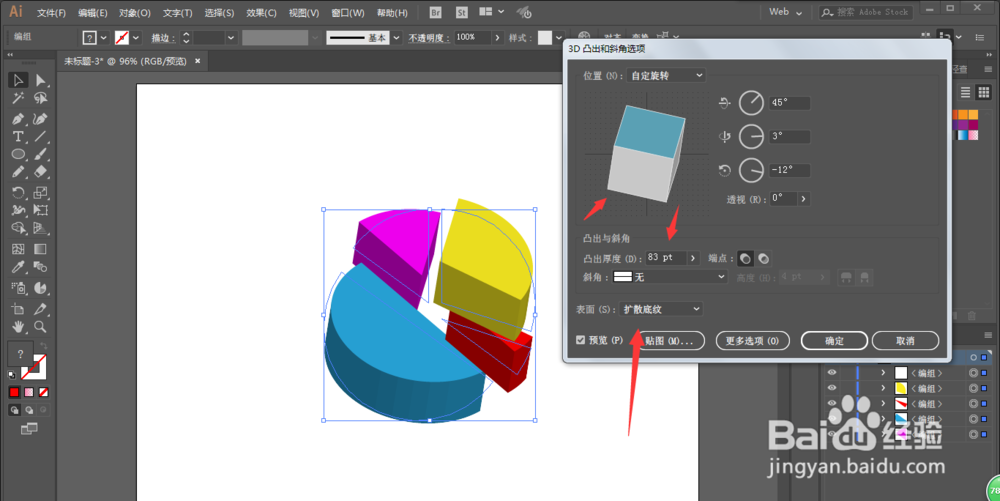Select the Free Transform tool
The image size is (1000, 501).
pyautogui.click(x=40, y=210)
